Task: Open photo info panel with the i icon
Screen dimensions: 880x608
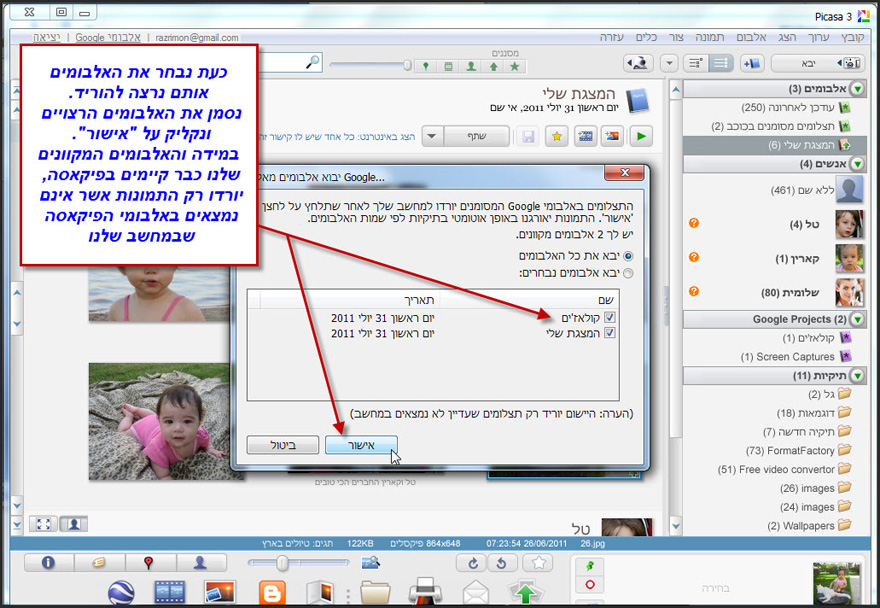Action: pos(48,562)
